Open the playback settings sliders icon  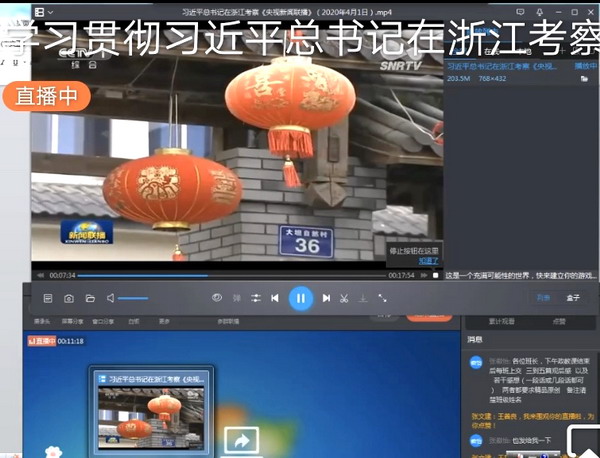(256, 298)
